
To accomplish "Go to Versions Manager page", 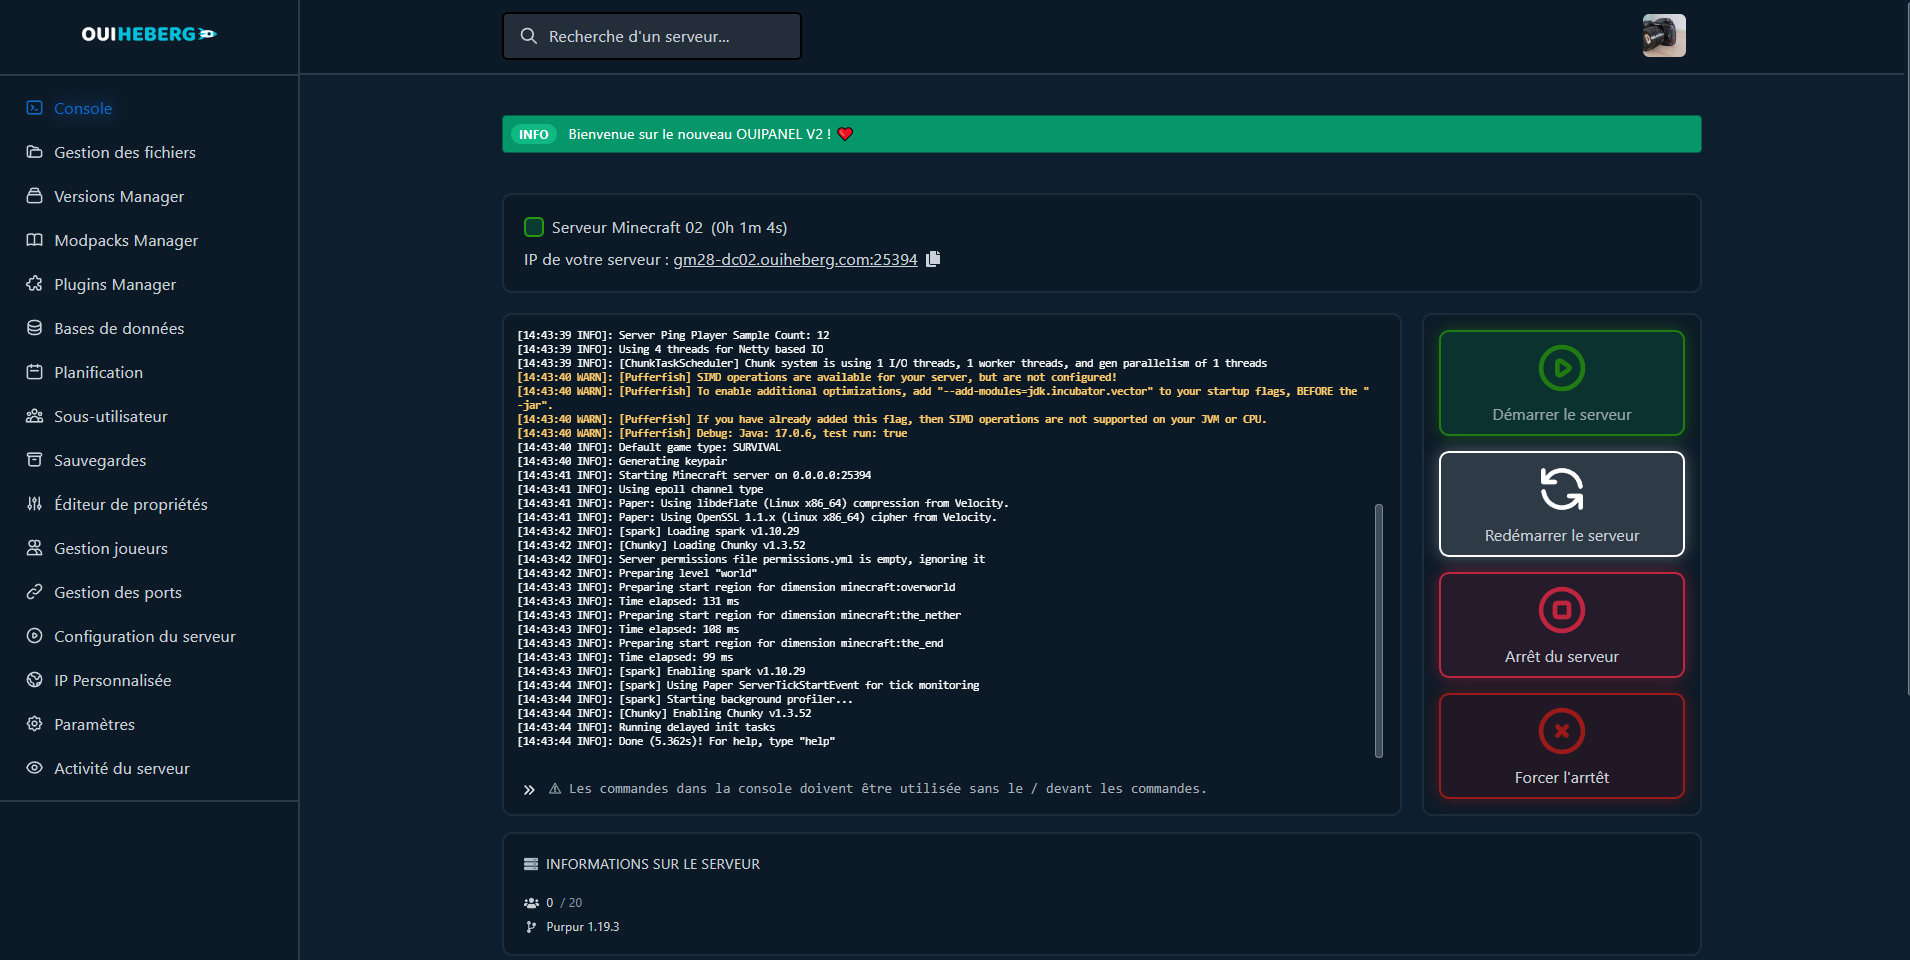I will coord(119,196).
